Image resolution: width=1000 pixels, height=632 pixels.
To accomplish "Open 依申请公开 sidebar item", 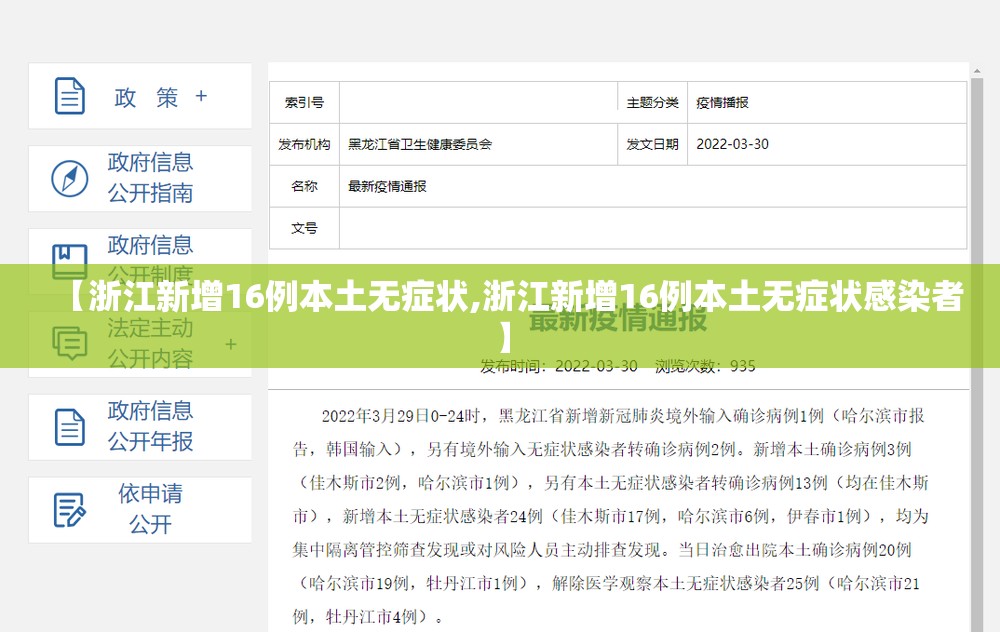I will [140, 510].
